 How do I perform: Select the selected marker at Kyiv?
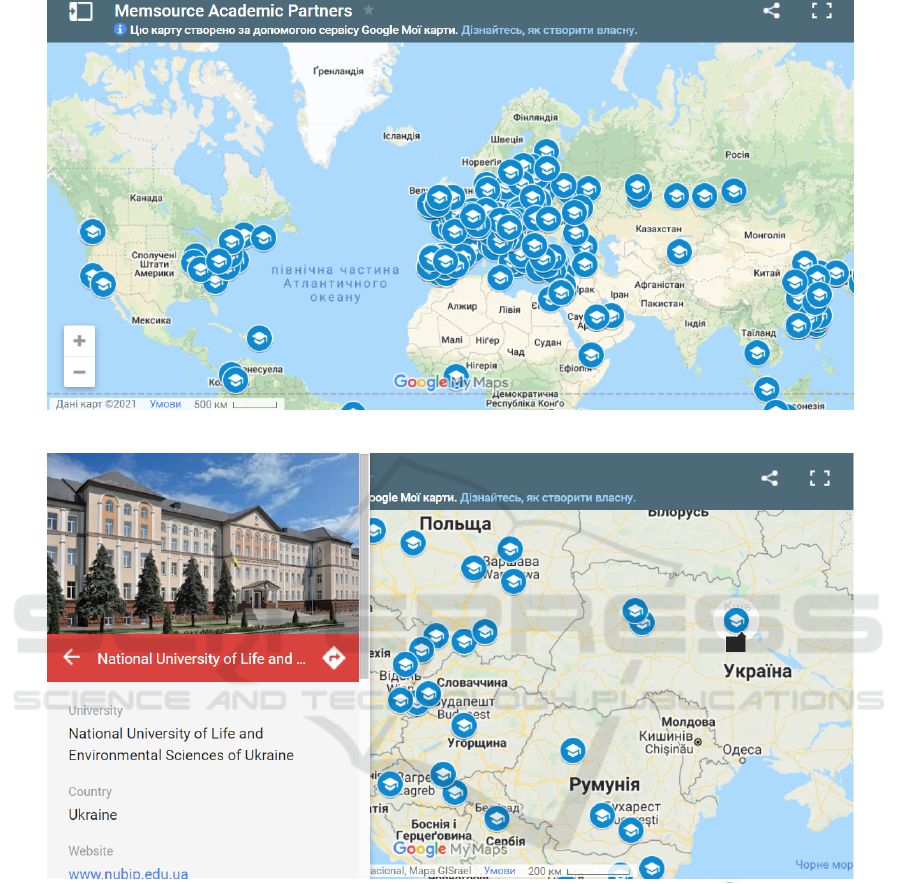pyautogui.click(x=736, y=621)
